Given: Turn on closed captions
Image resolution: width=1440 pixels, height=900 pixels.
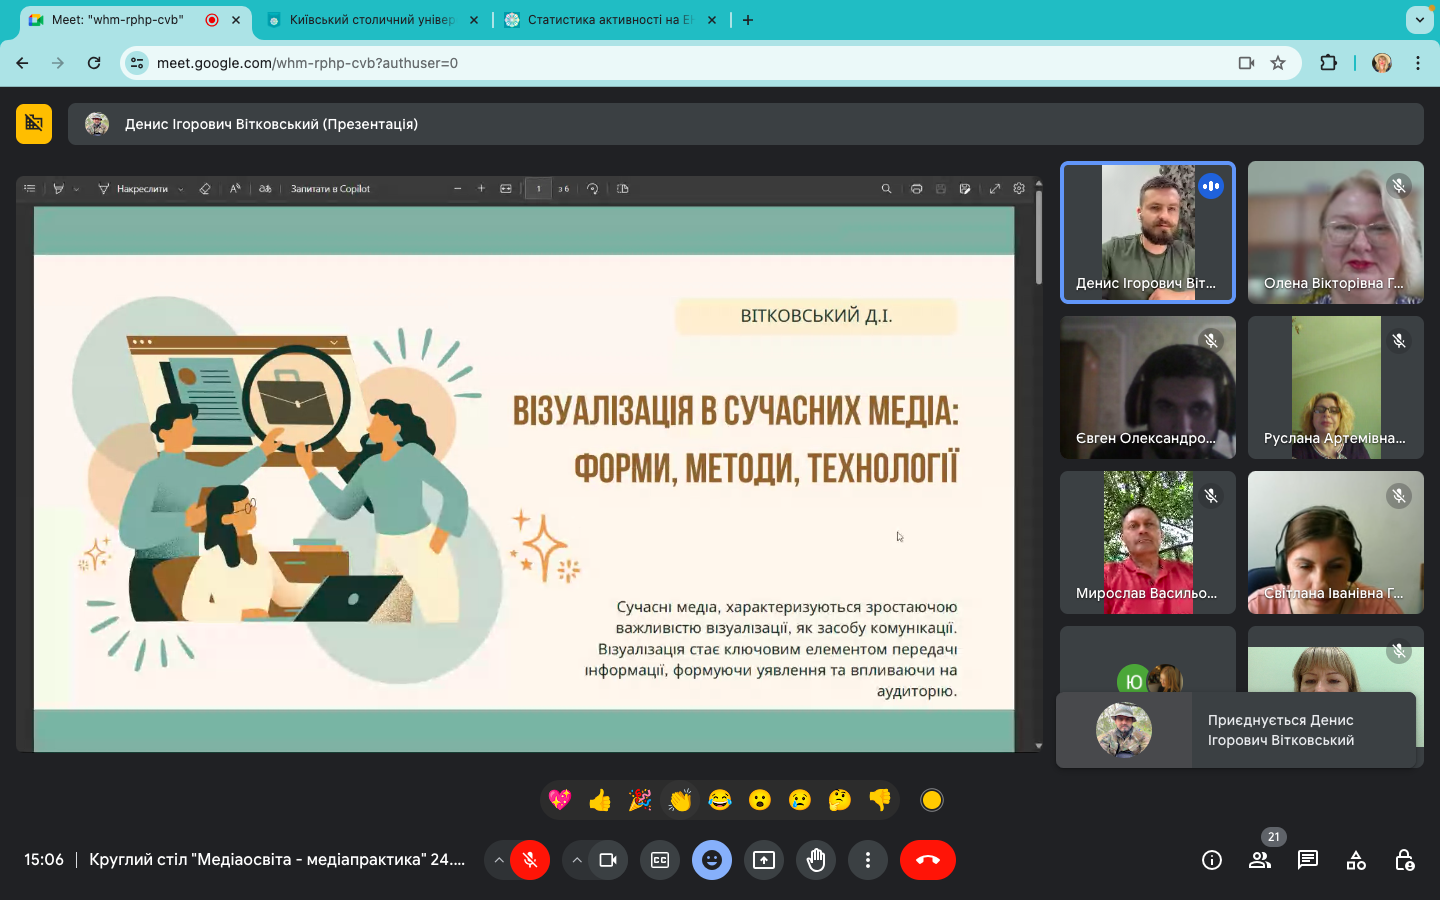Looking at the screenshot, I should [660, 860].
